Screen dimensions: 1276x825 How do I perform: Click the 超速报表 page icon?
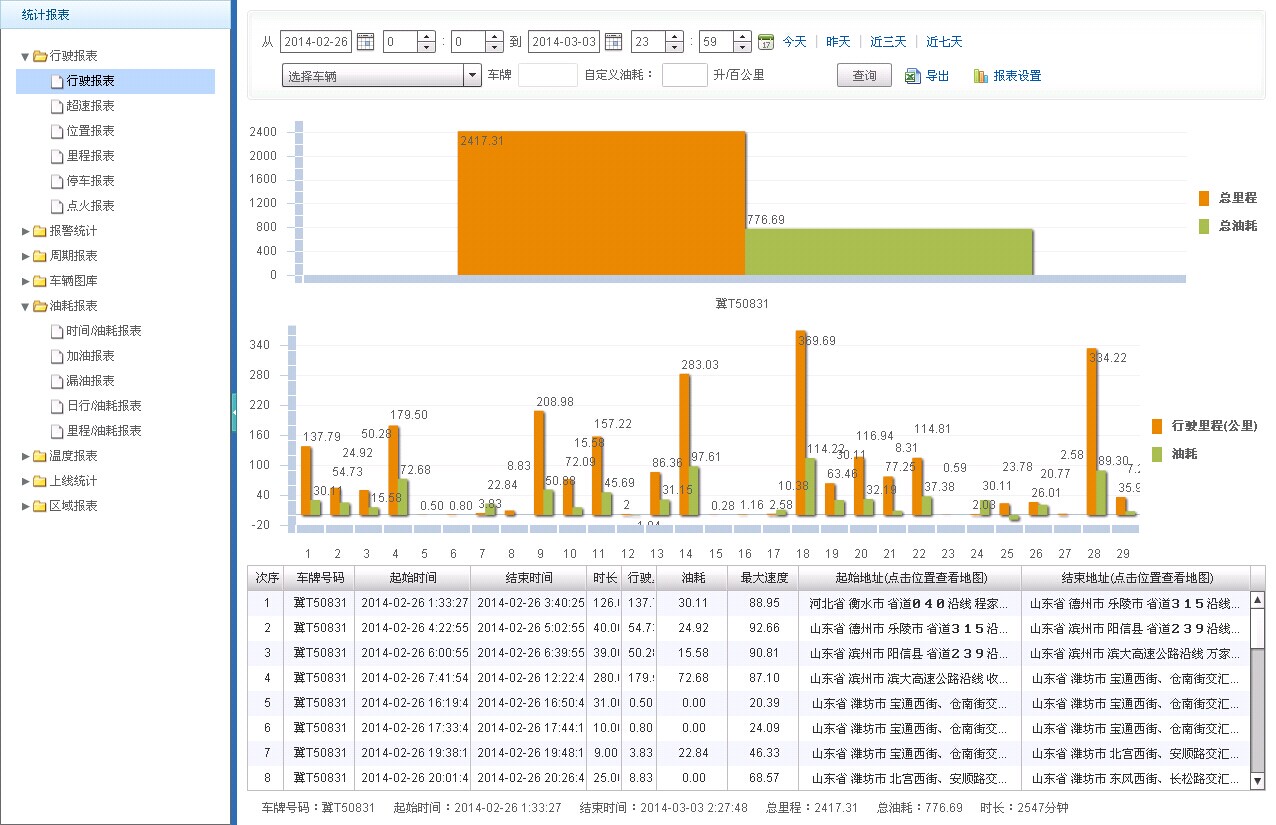coord(57,106)
